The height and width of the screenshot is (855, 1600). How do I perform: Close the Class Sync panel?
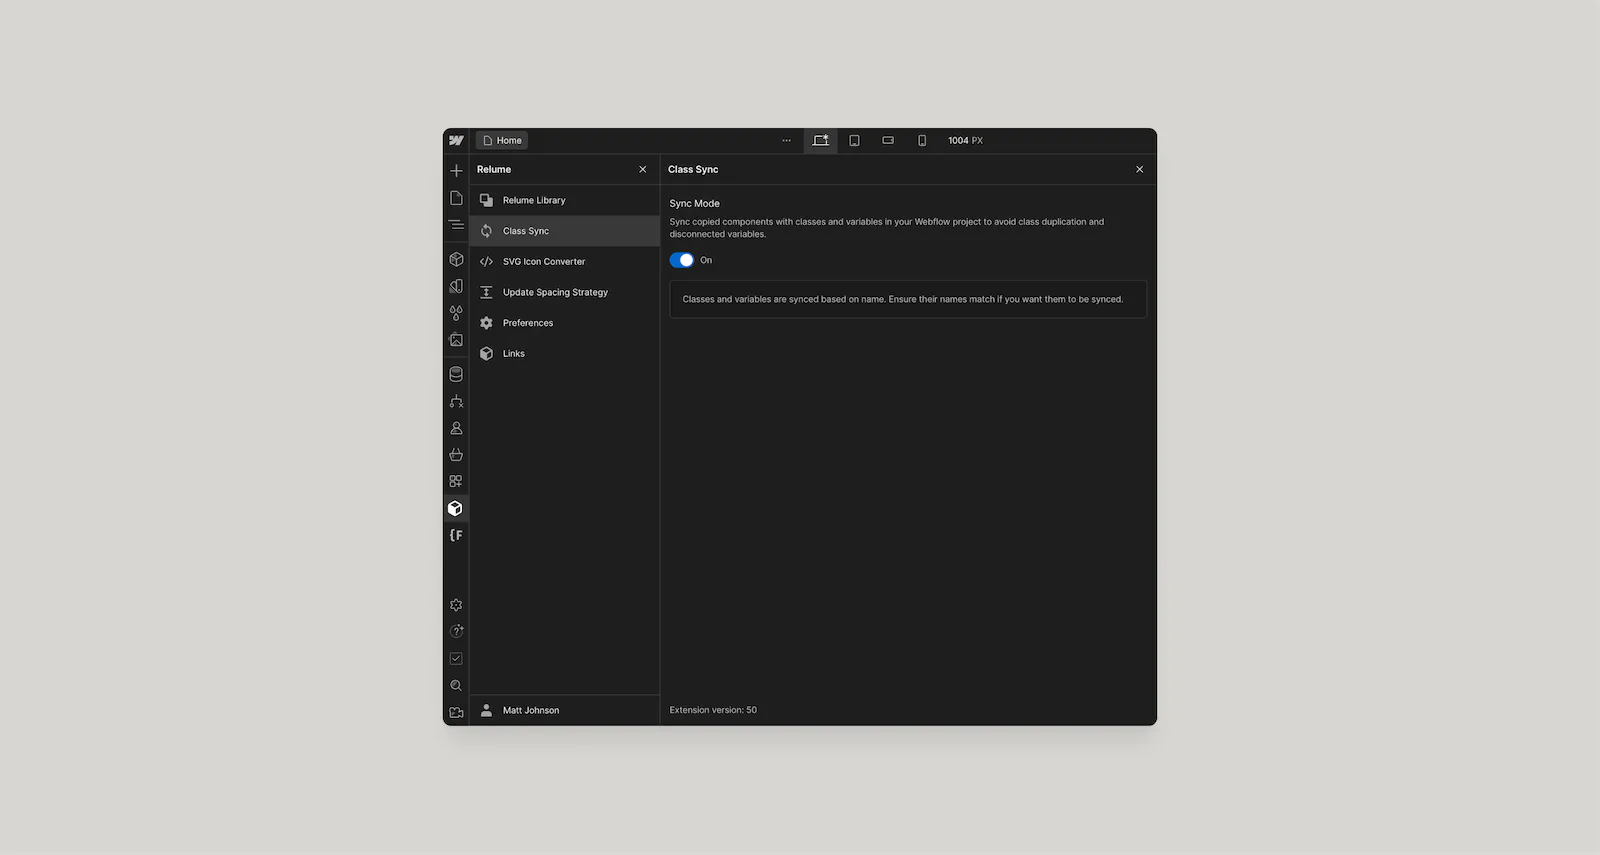coord(1140,170)
